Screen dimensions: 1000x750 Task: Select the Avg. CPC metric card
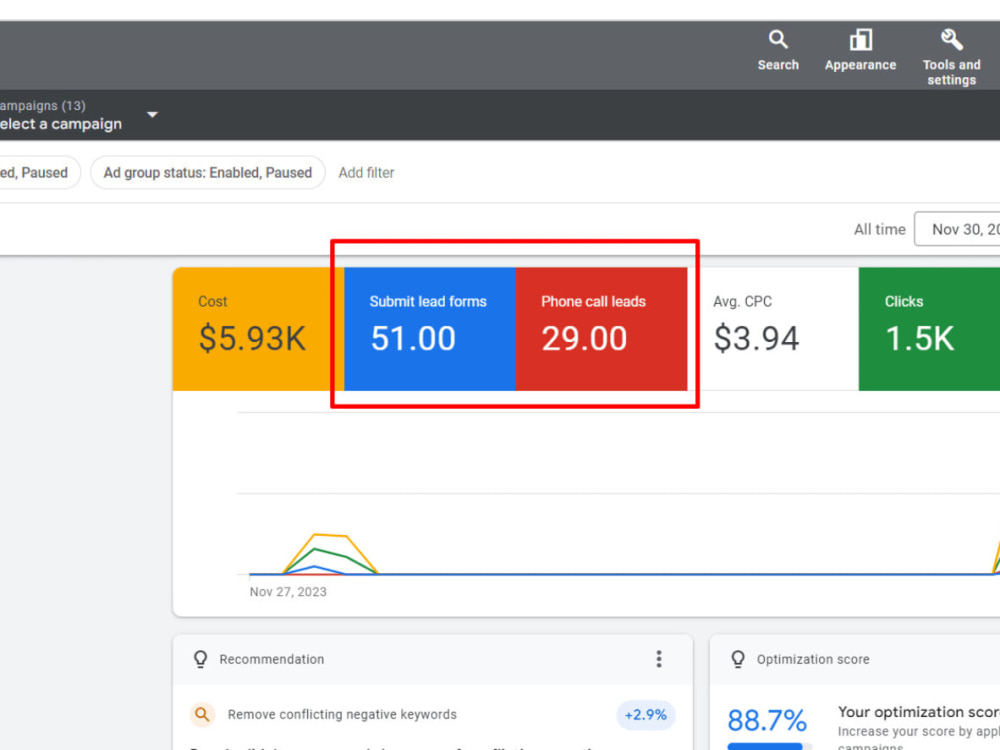[773, 329]
